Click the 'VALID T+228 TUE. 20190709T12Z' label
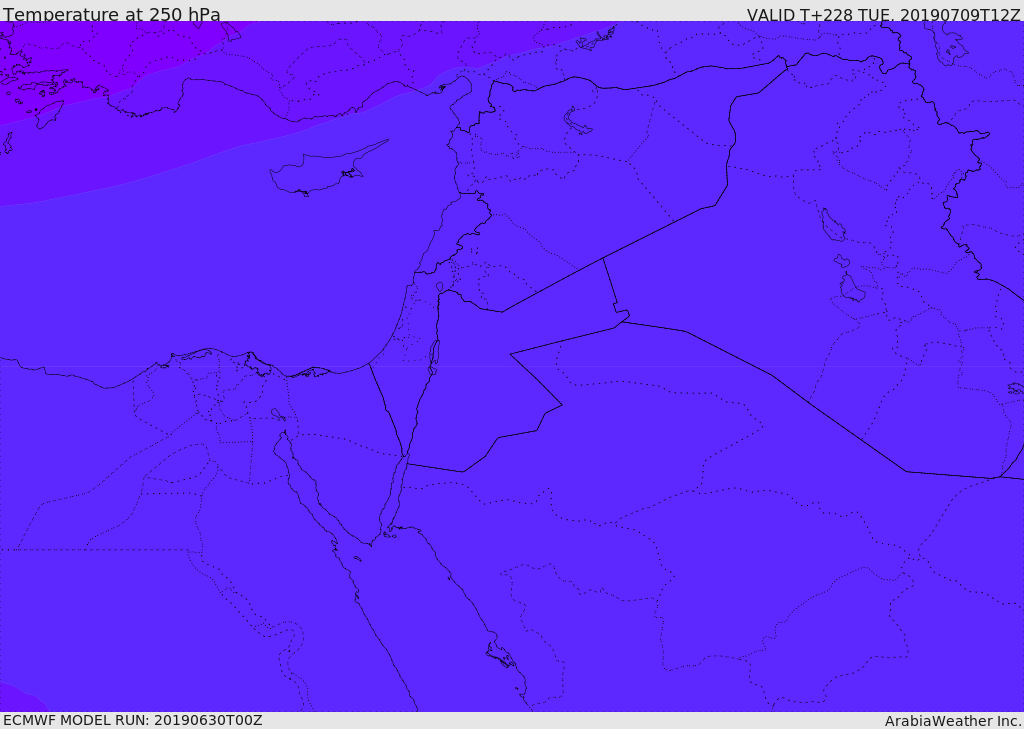 click(884, 14)
